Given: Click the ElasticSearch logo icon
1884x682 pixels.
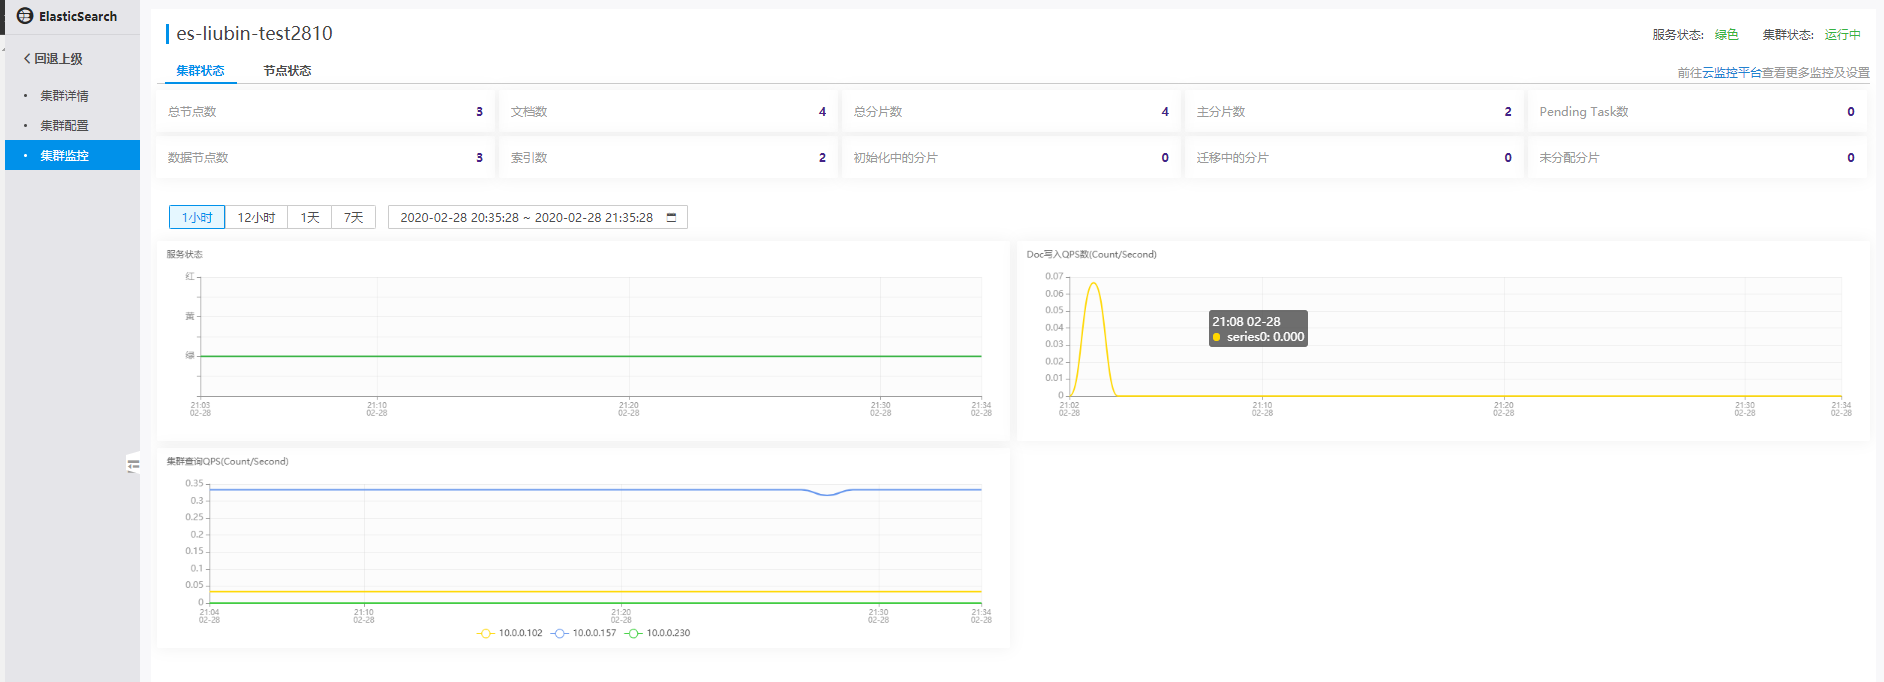Looking at the screenshot, I should [25, 16].
